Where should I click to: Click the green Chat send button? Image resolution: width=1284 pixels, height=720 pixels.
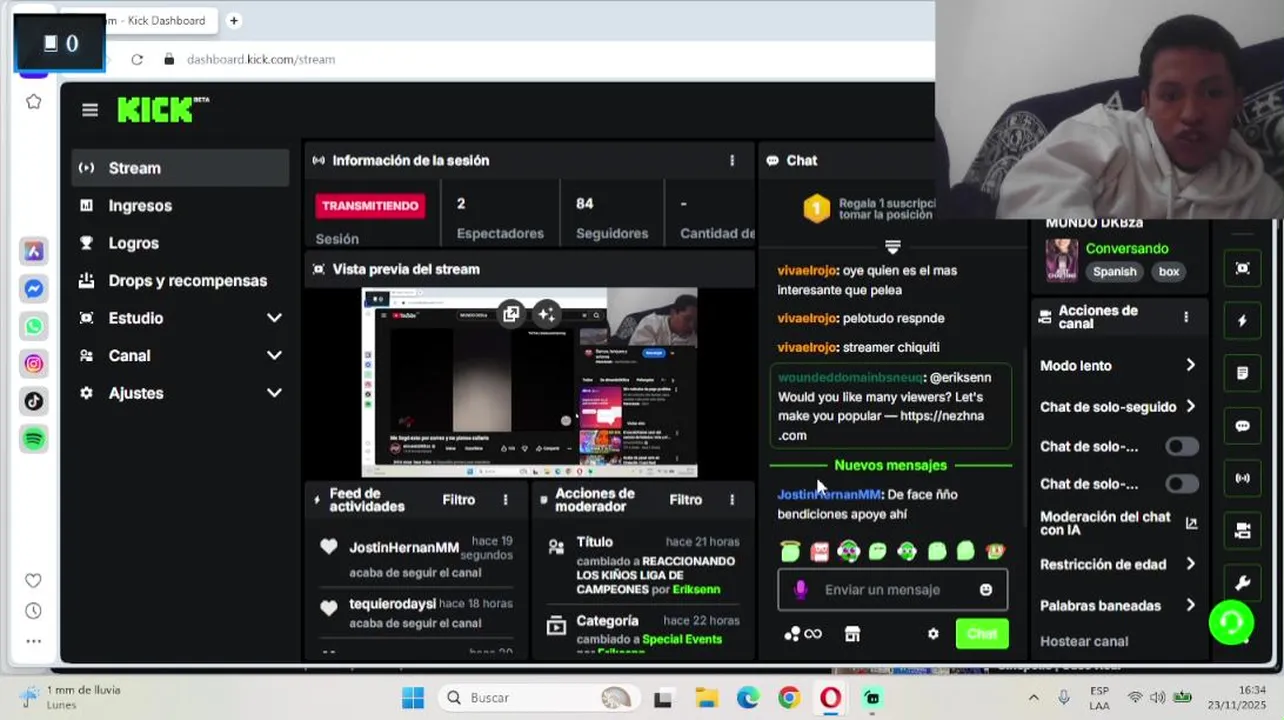[x=982, y=634]
